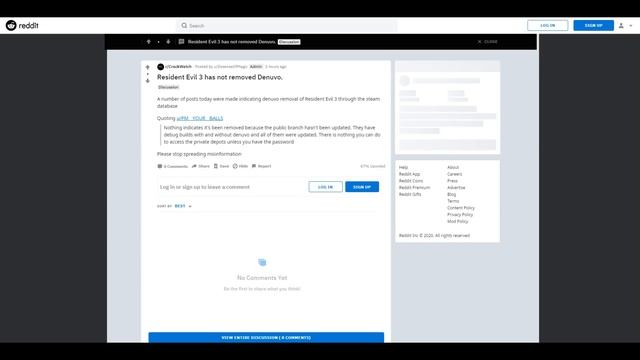The height and width of the screenshot is (360, 640).
Task: Open the Terms footer link
Action: [x=453, y=201]
